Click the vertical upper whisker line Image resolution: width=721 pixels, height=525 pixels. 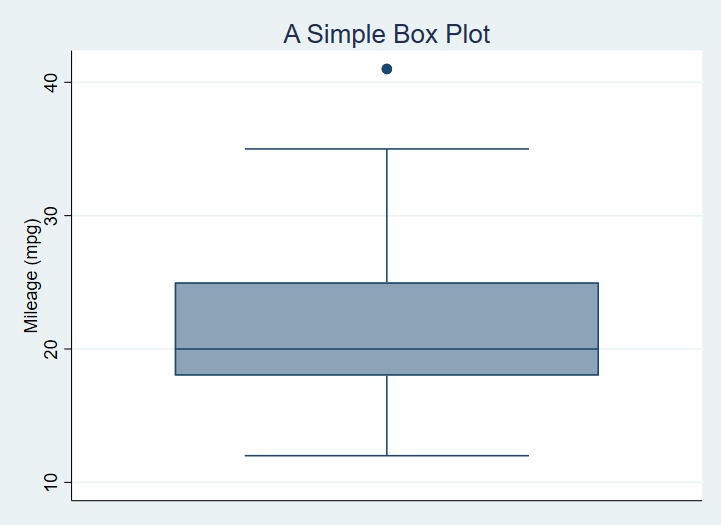tap(387, 215)
